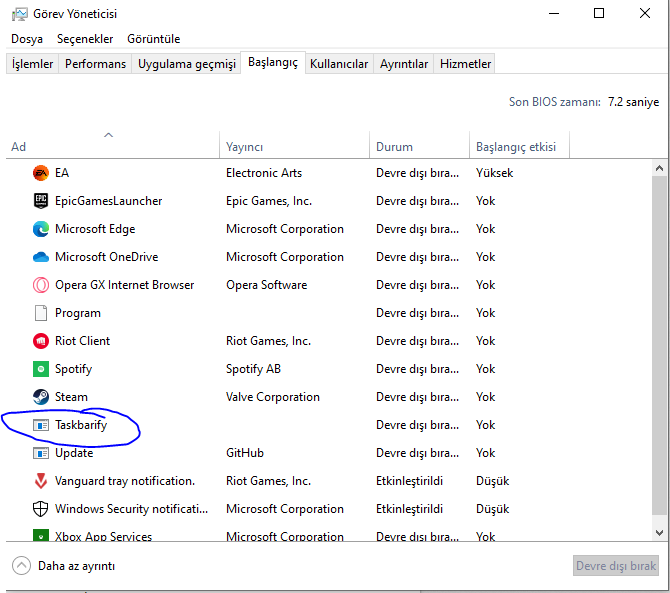Click the scrollbar up arrow

(659, 168)
